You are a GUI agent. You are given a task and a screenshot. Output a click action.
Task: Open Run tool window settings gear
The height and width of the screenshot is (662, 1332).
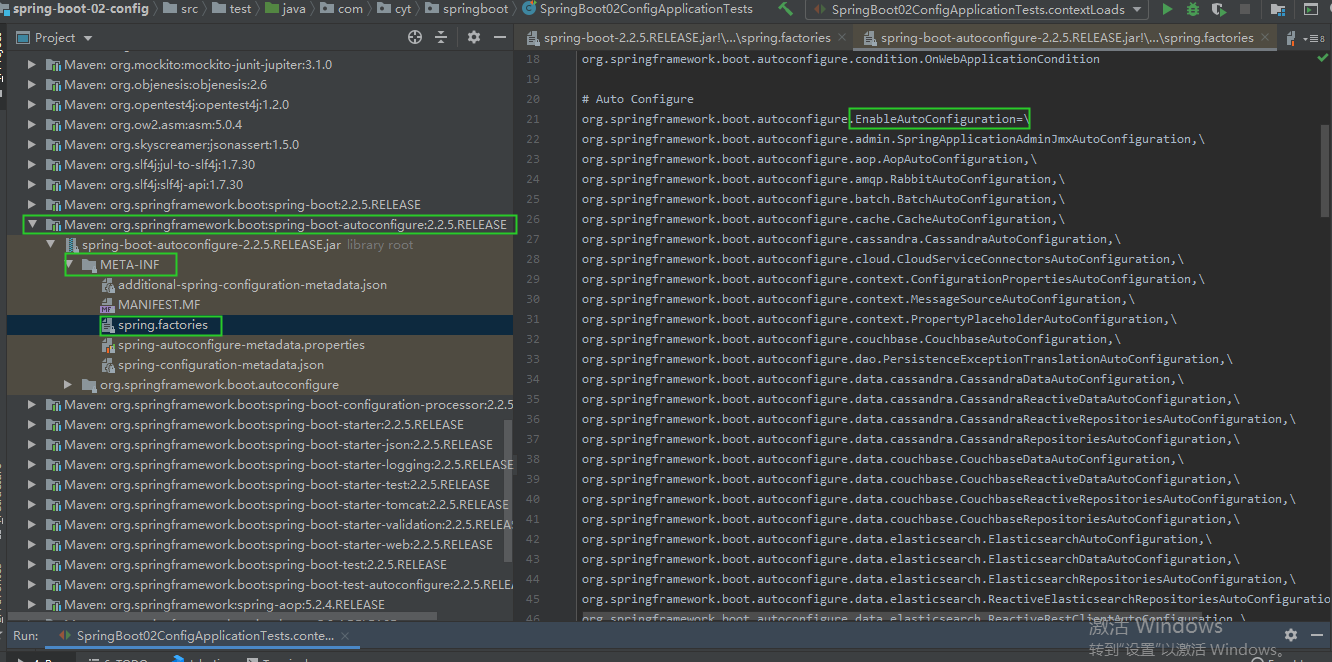[1290, 635]
